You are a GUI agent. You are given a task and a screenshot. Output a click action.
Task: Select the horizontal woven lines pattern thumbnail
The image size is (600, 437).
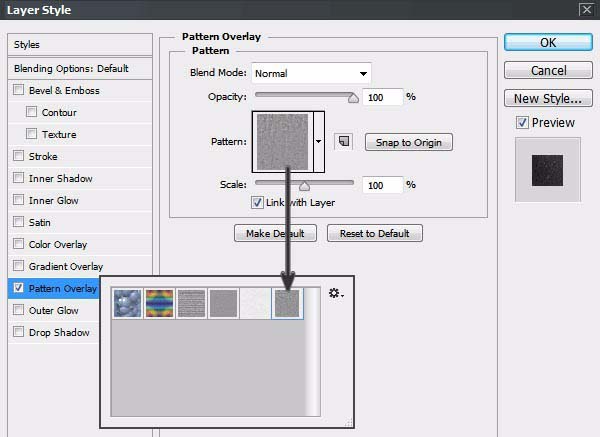192,303
